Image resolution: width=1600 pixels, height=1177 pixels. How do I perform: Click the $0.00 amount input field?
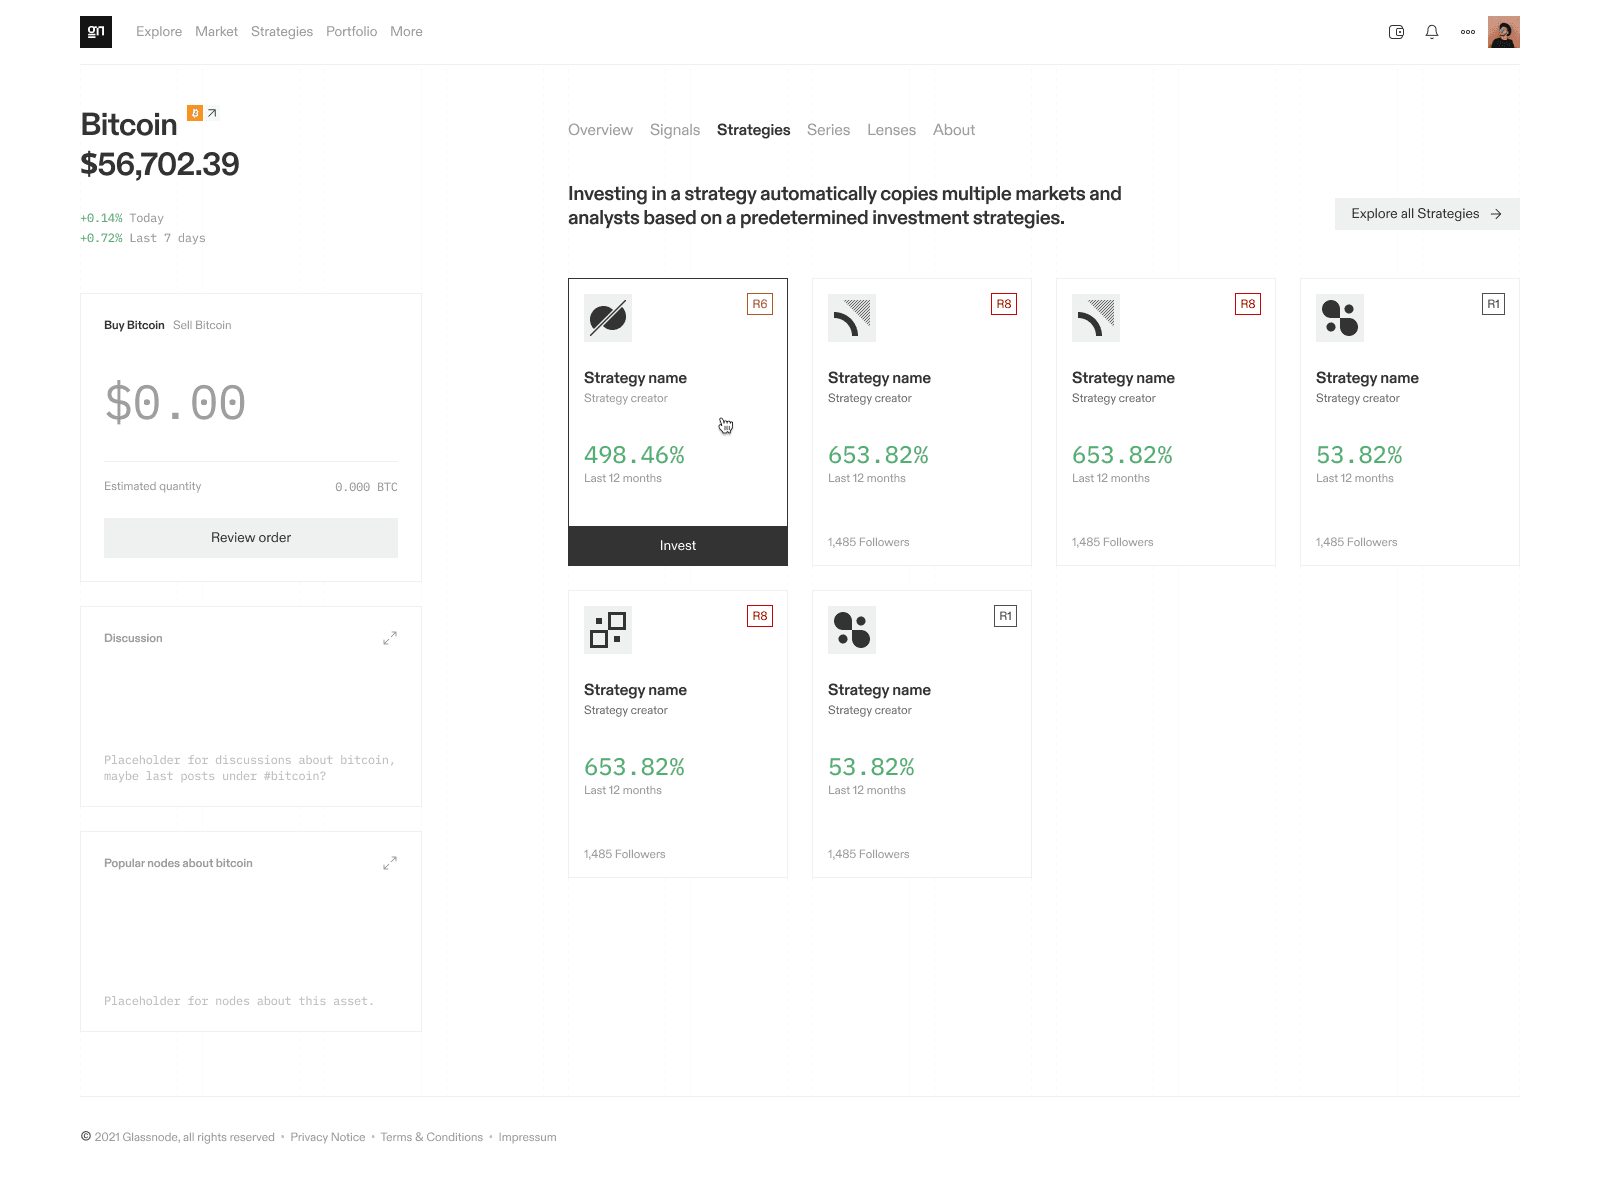(176, 403)
